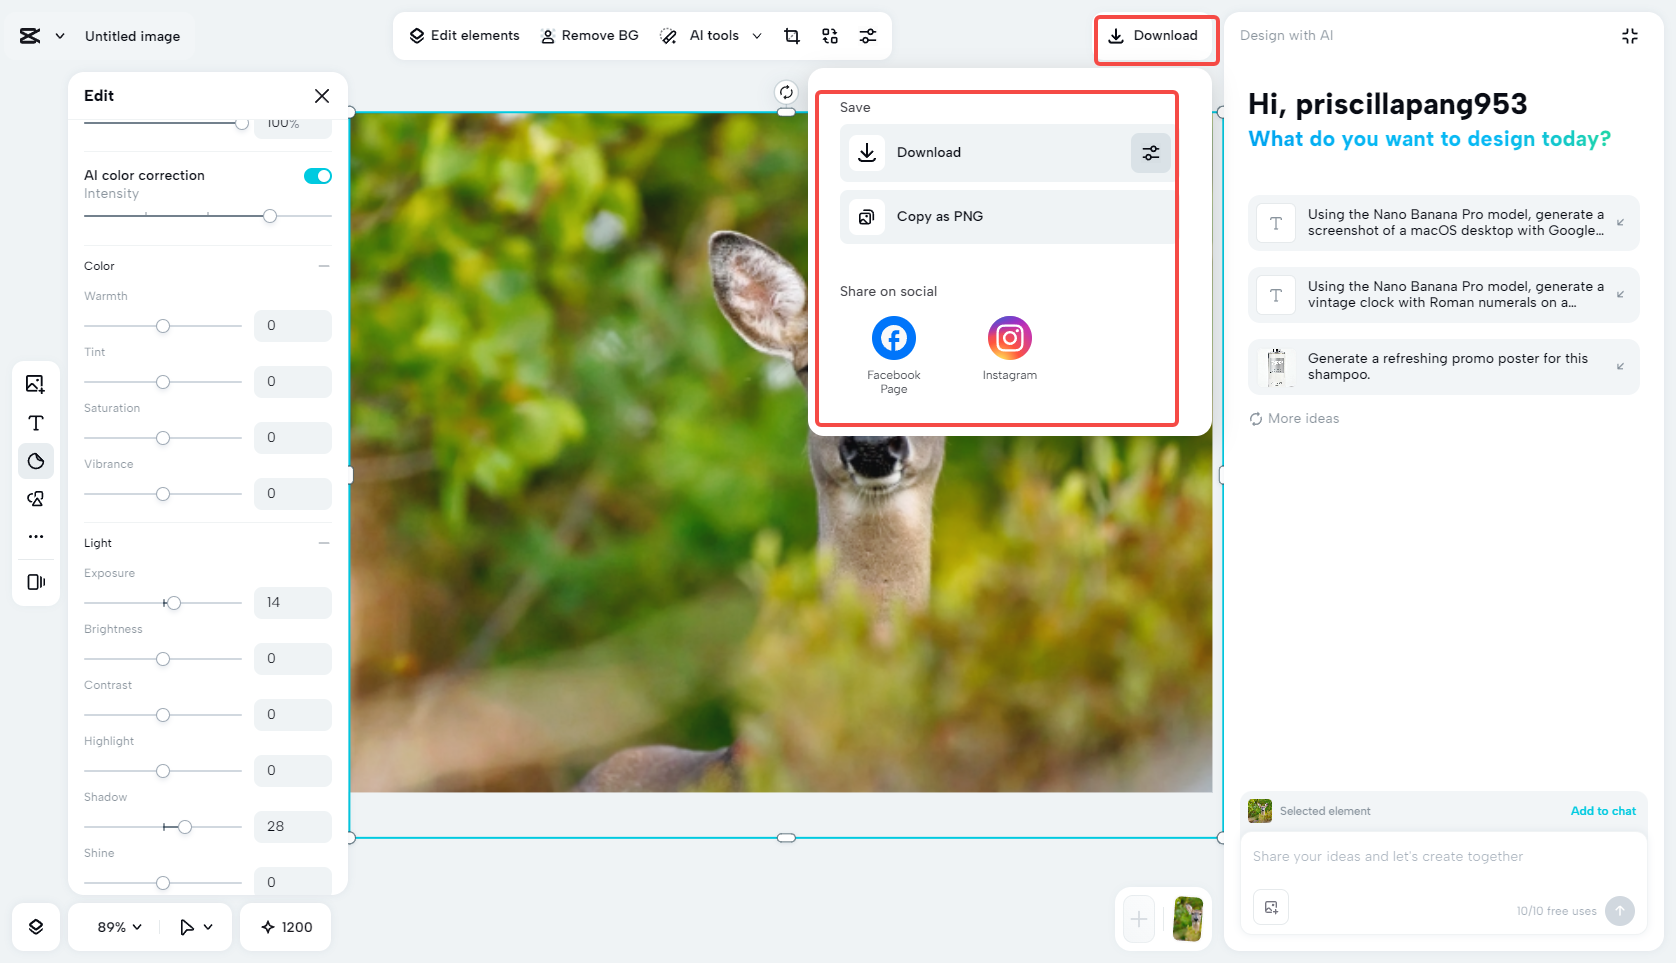
Task: Select Copy as PNG option
Action: click(1007, 217)
